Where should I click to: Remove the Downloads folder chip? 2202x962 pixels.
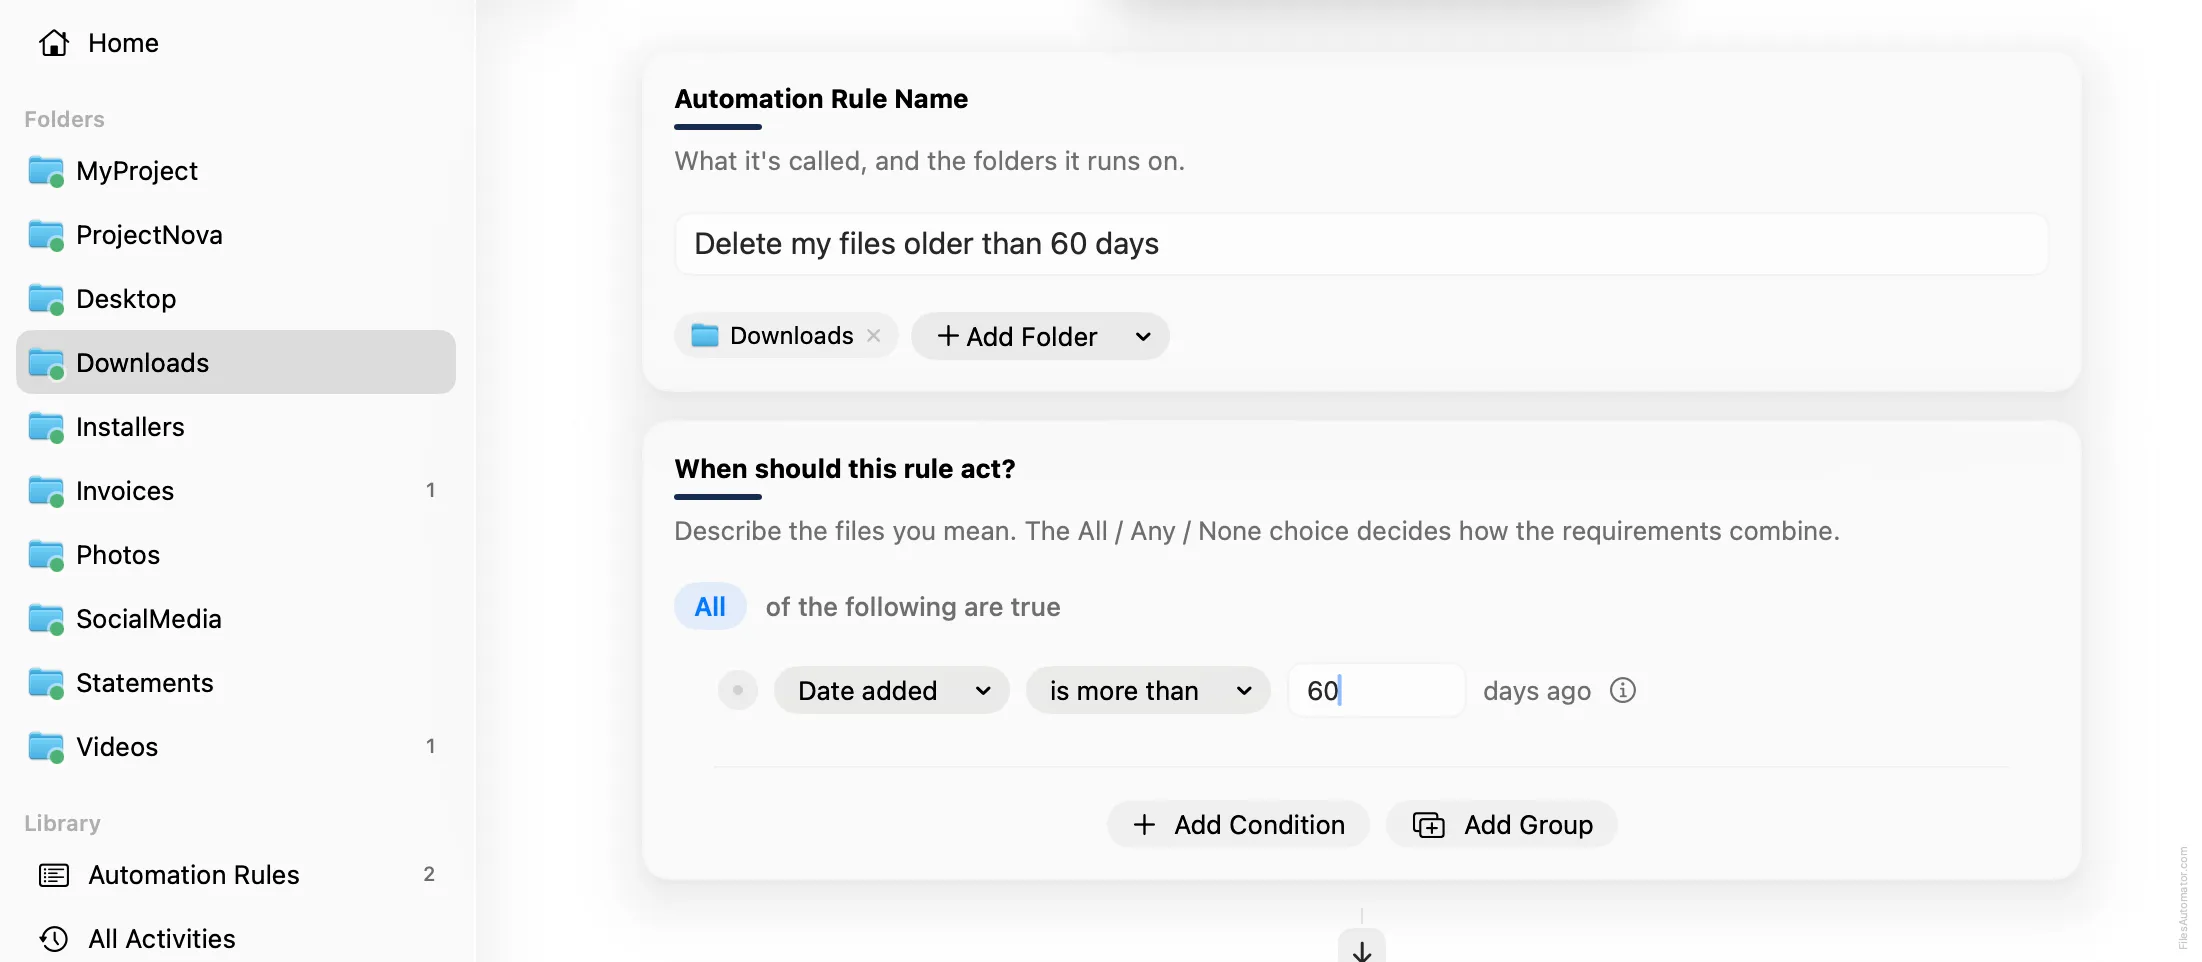874,336
